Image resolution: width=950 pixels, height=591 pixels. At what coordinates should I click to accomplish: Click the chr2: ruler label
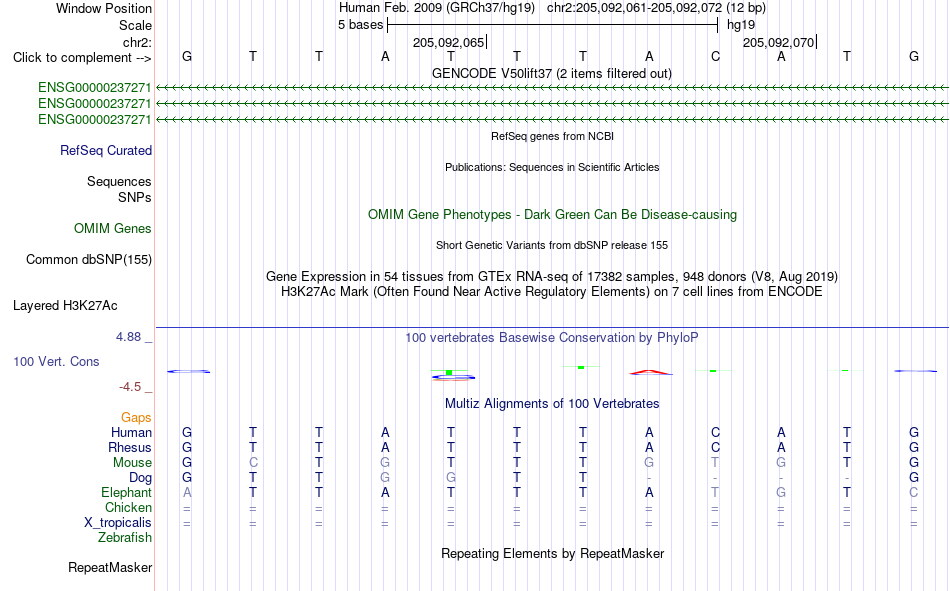tap(137, 42)
